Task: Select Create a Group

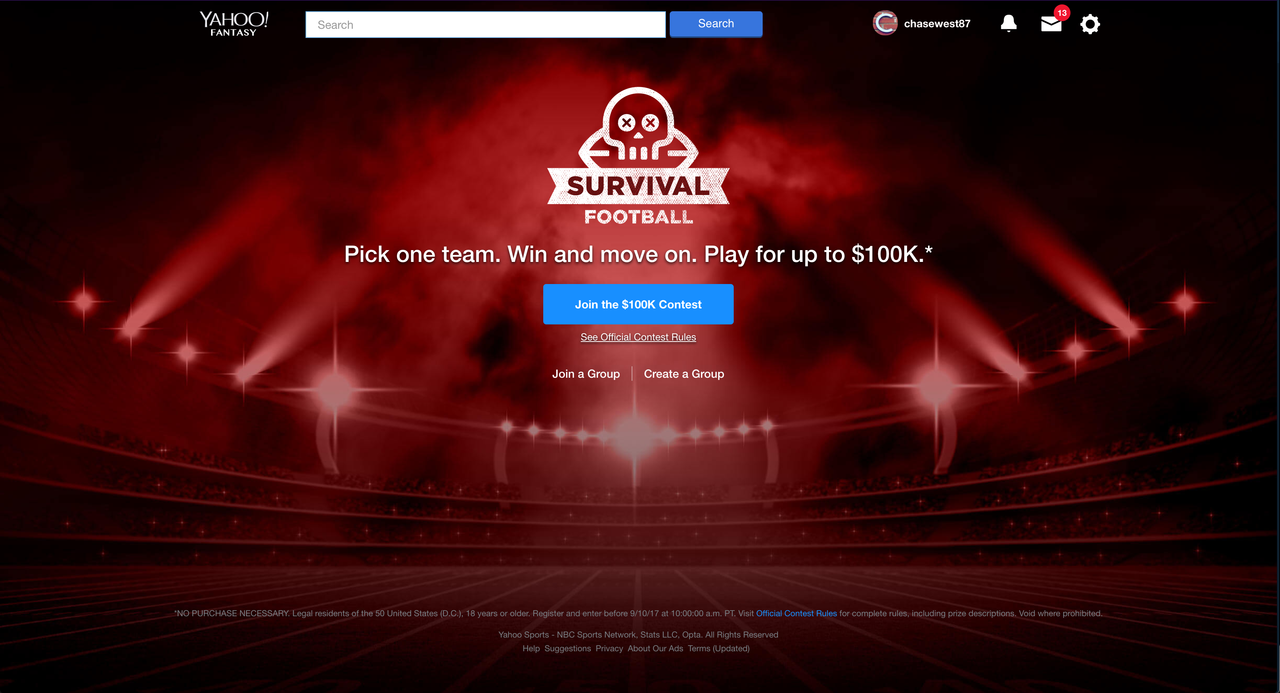Action: [684, 374]
